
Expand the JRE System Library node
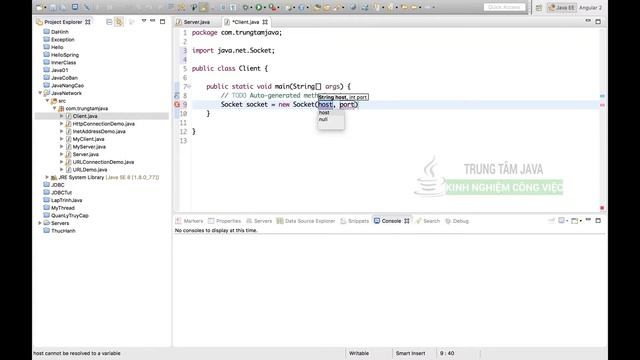click(47, 177)
